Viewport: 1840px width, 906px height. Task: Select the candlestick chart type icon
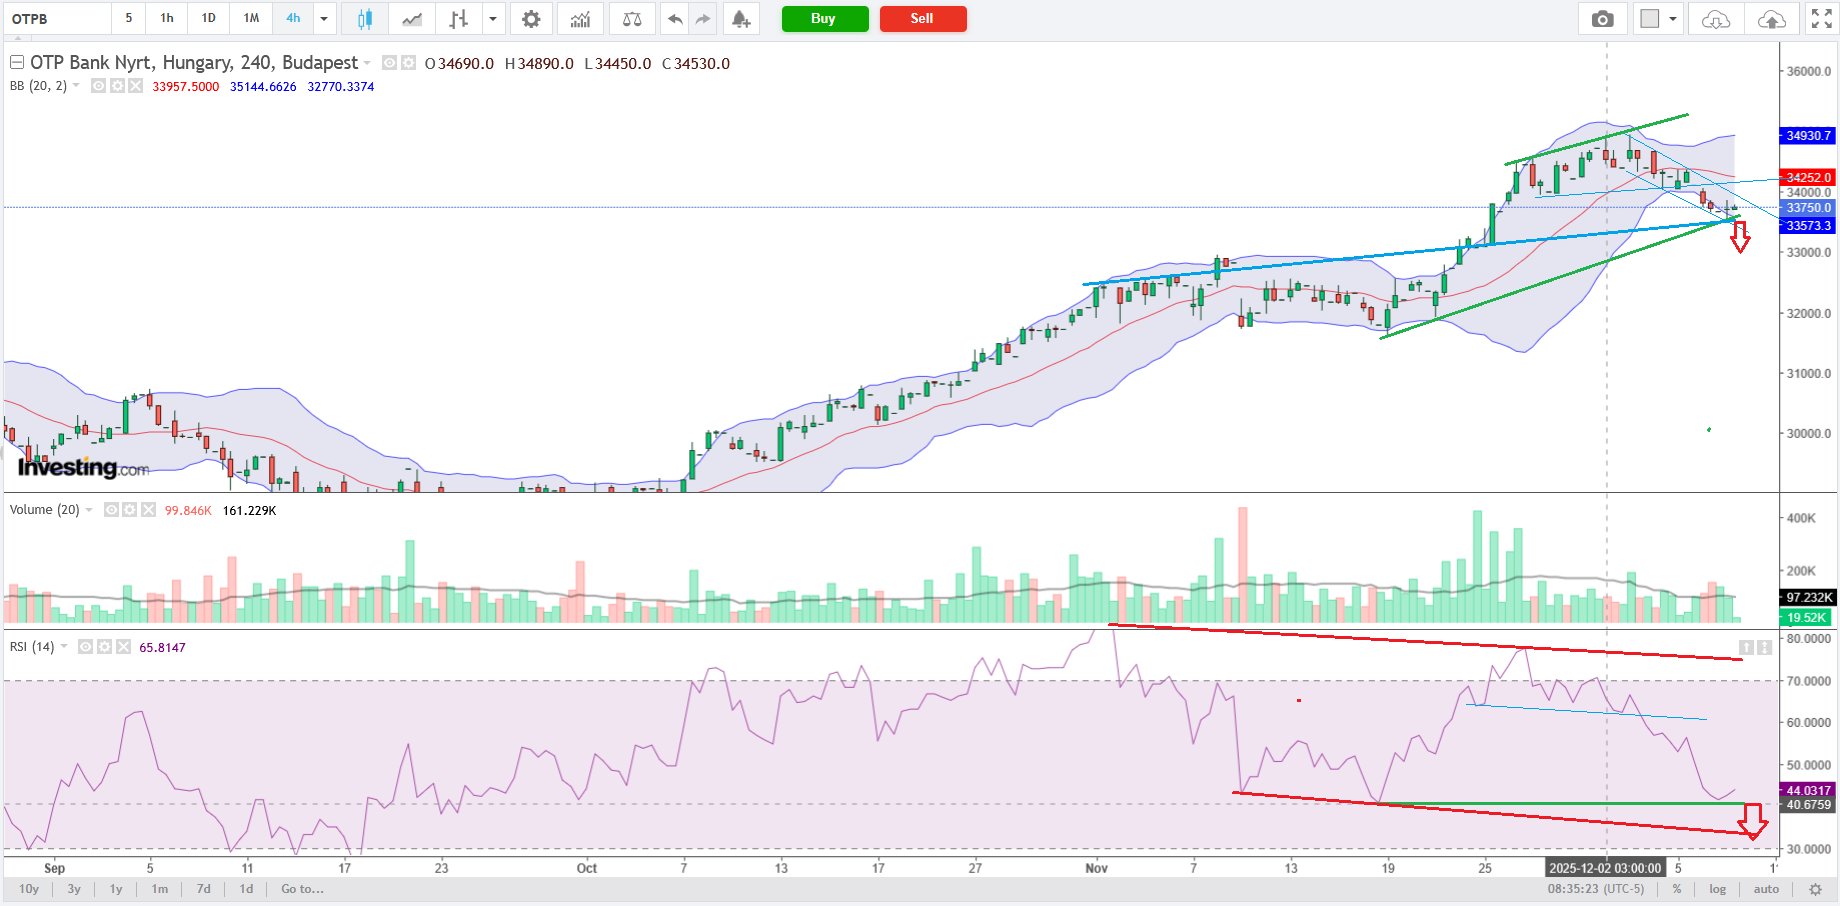(x=365, y=19)
